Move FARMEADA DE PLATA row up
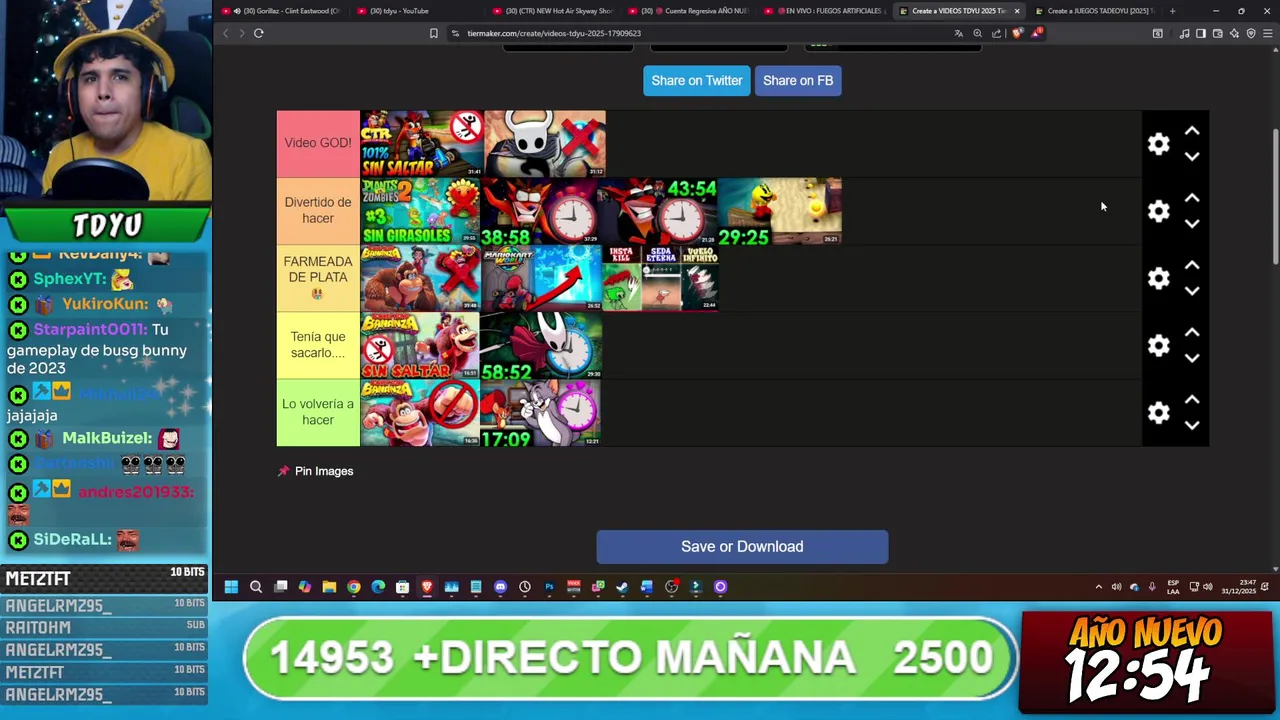The image size is (1280, 720). 1192,265
